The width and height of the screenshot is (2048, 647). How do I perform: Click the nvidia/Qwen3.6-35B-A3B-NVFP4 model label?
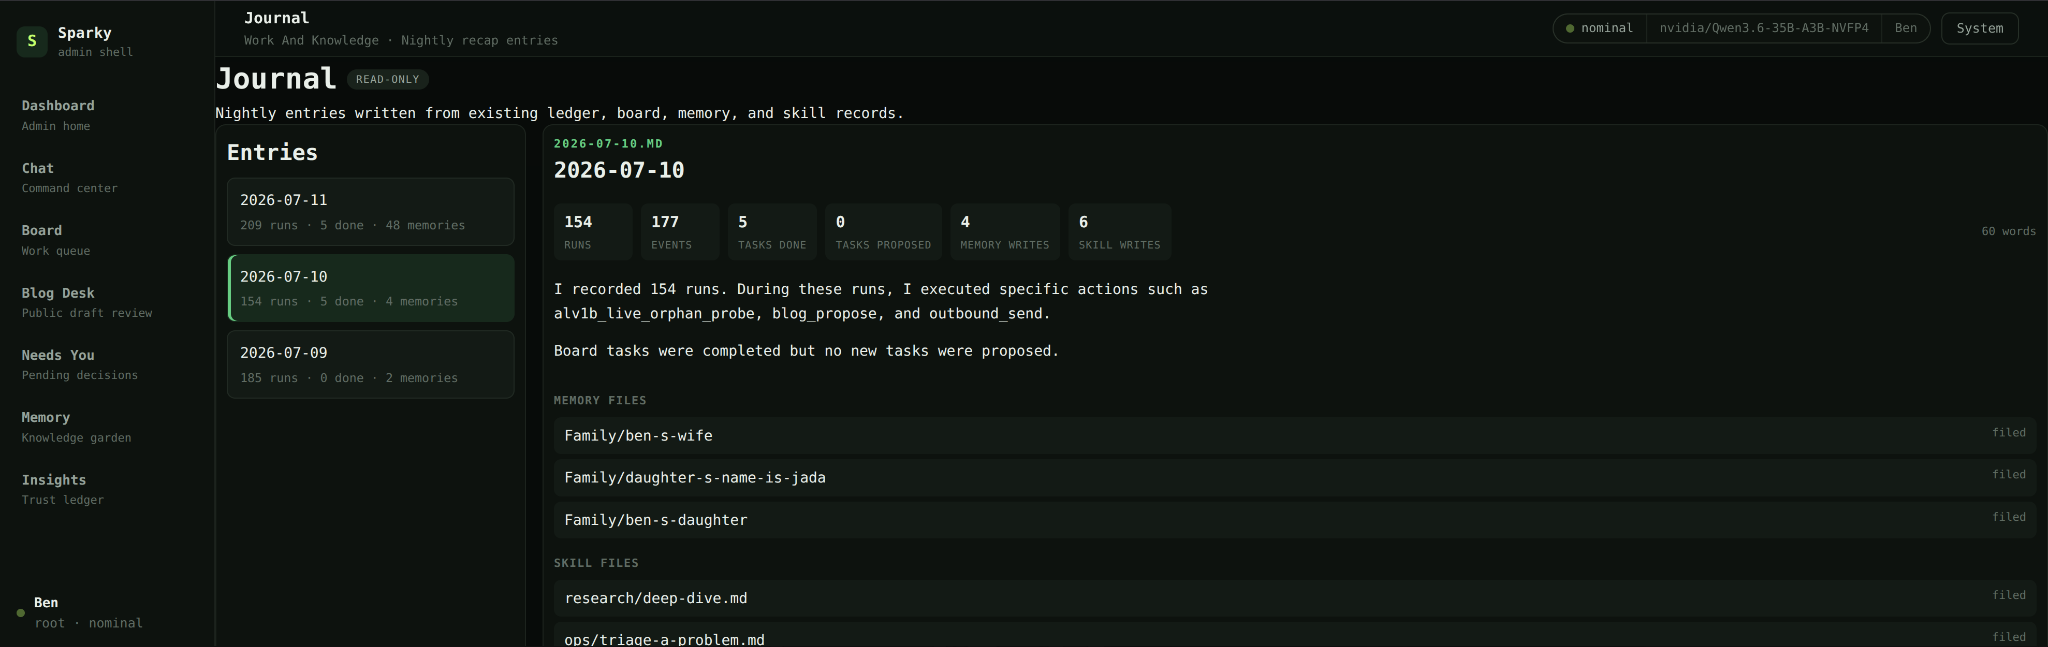[1764, 28]
